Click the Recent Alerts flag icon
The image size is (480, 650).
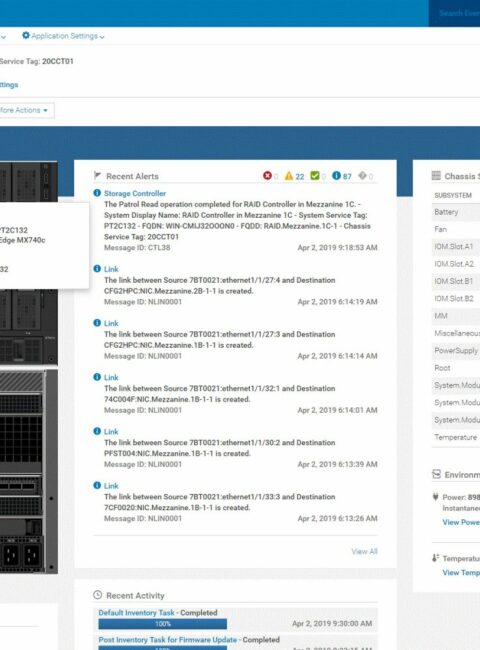pyautogui.click(x=98, y=176)
